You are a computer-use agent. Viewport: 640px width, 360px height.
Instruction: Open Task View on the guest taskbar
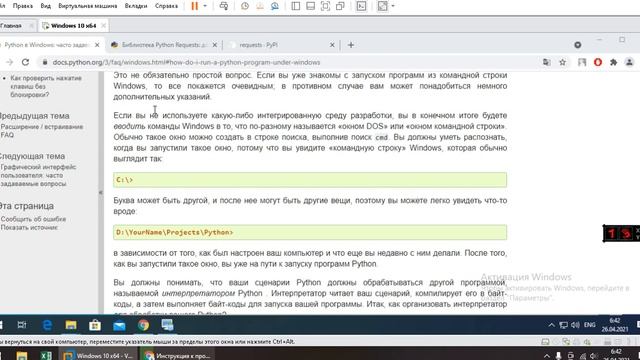[22, 325]
